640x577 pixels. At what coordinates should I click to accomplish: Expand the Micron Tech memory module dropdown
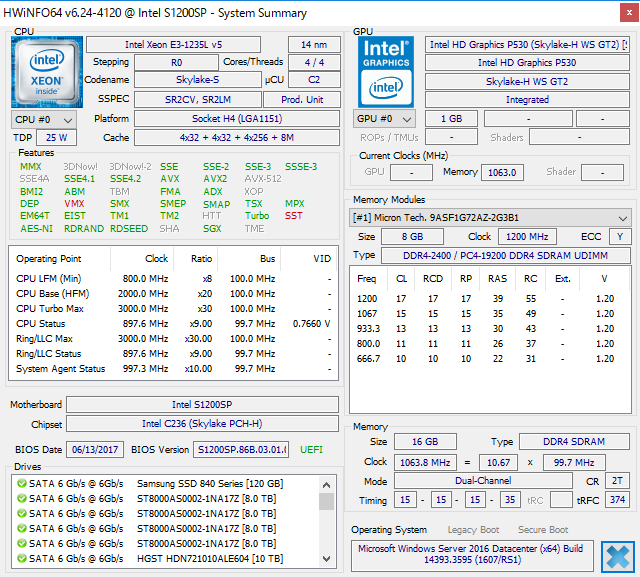[x=490, y=218]
